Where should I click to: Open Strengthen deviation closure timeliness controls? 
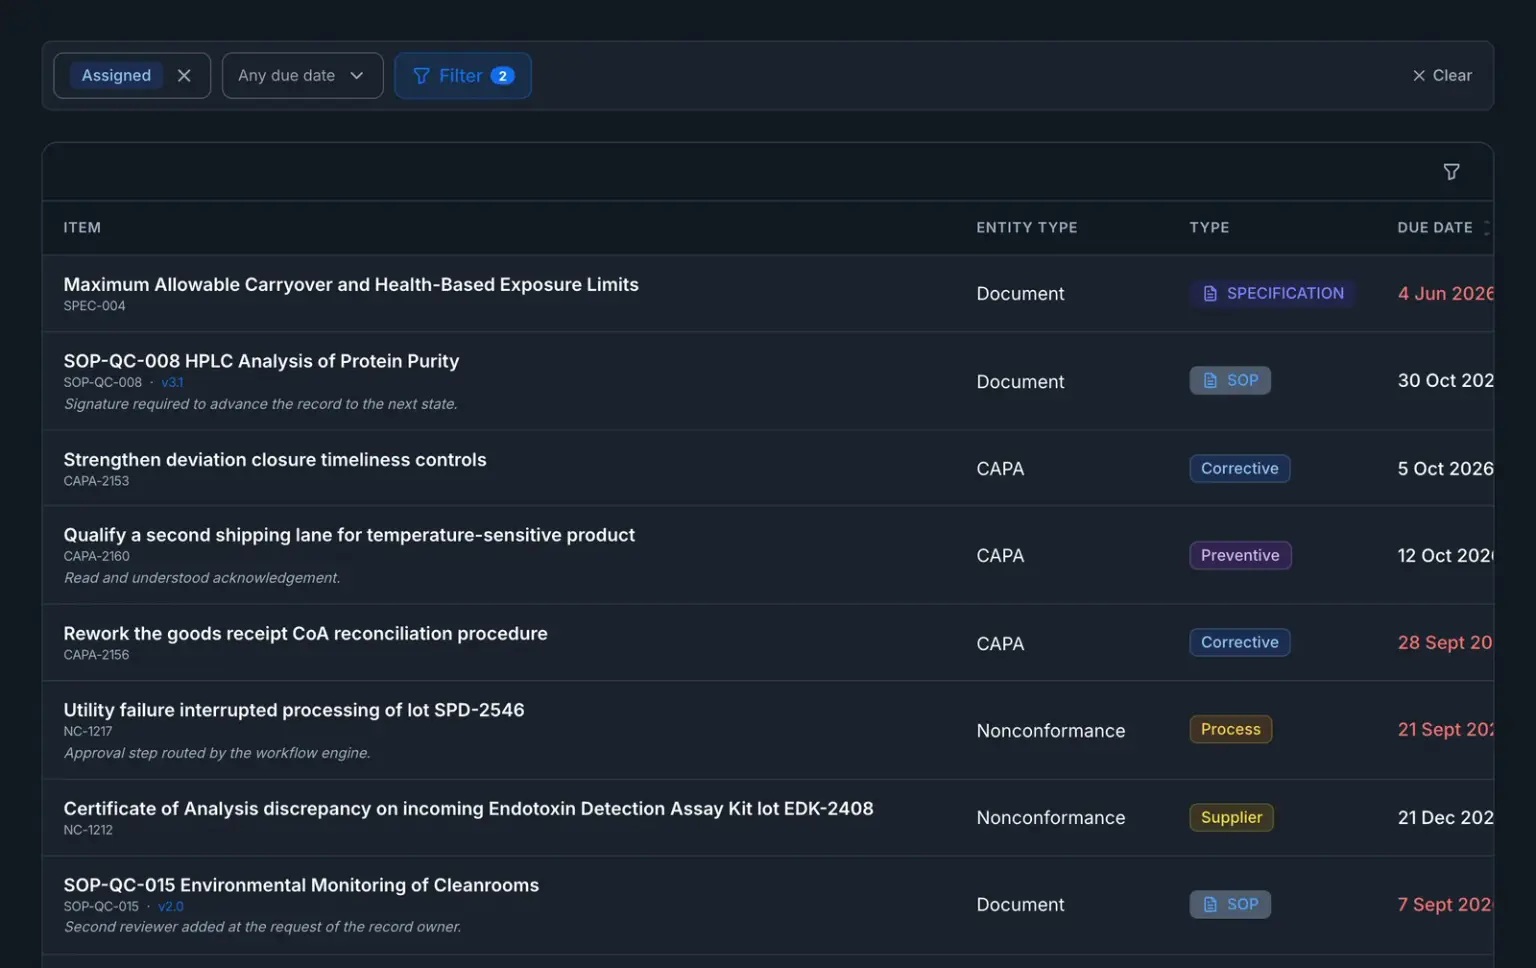pyautogui.click(x=275, y=460)
